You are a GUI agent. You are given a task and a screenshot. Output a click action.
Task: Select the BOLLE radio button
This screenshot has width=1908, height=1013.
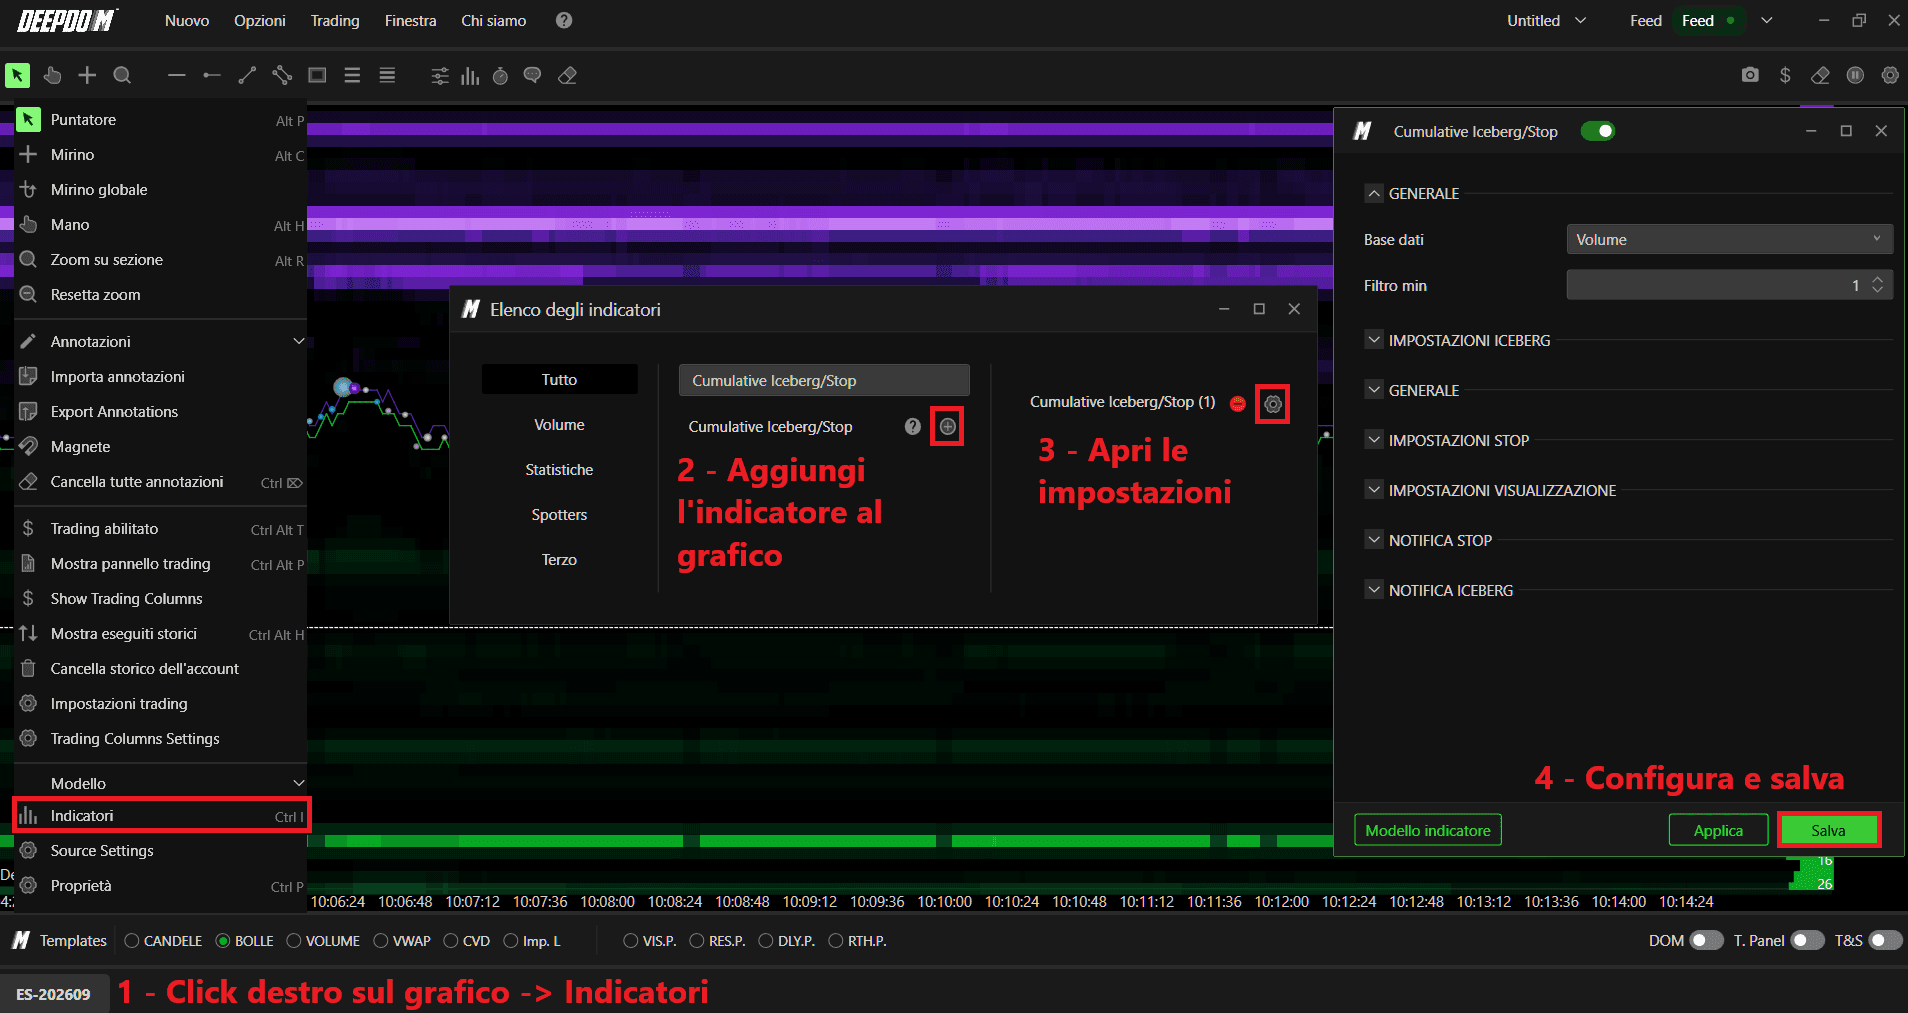coord(223,941)
